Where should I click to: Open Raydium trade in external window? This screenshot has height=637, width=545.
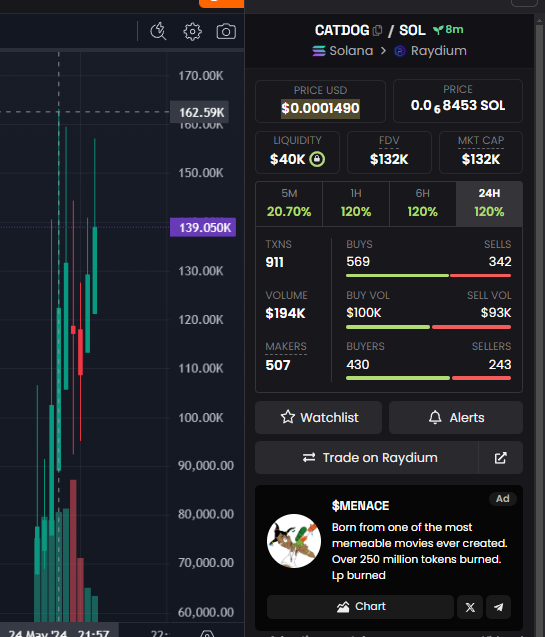click(500, 457)
